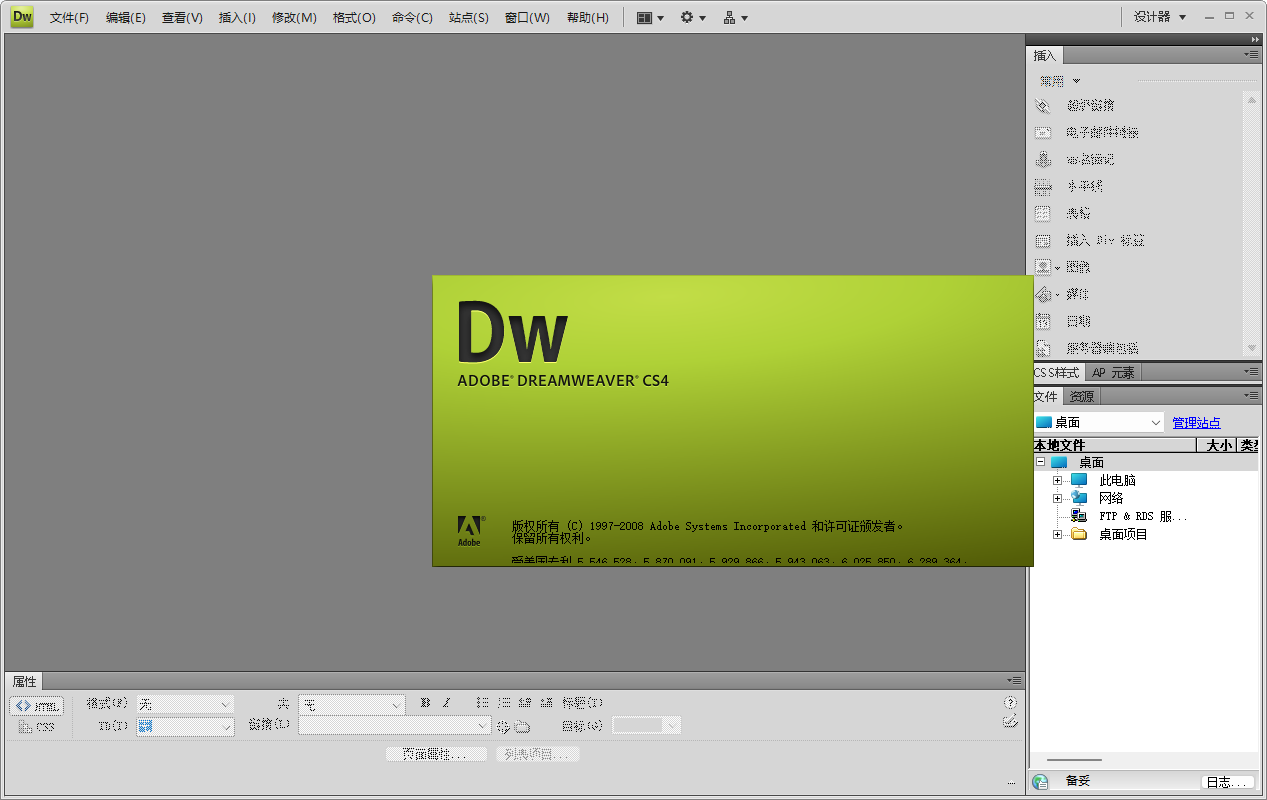Insert Table icon in Insert panel

click(1043, 213)
